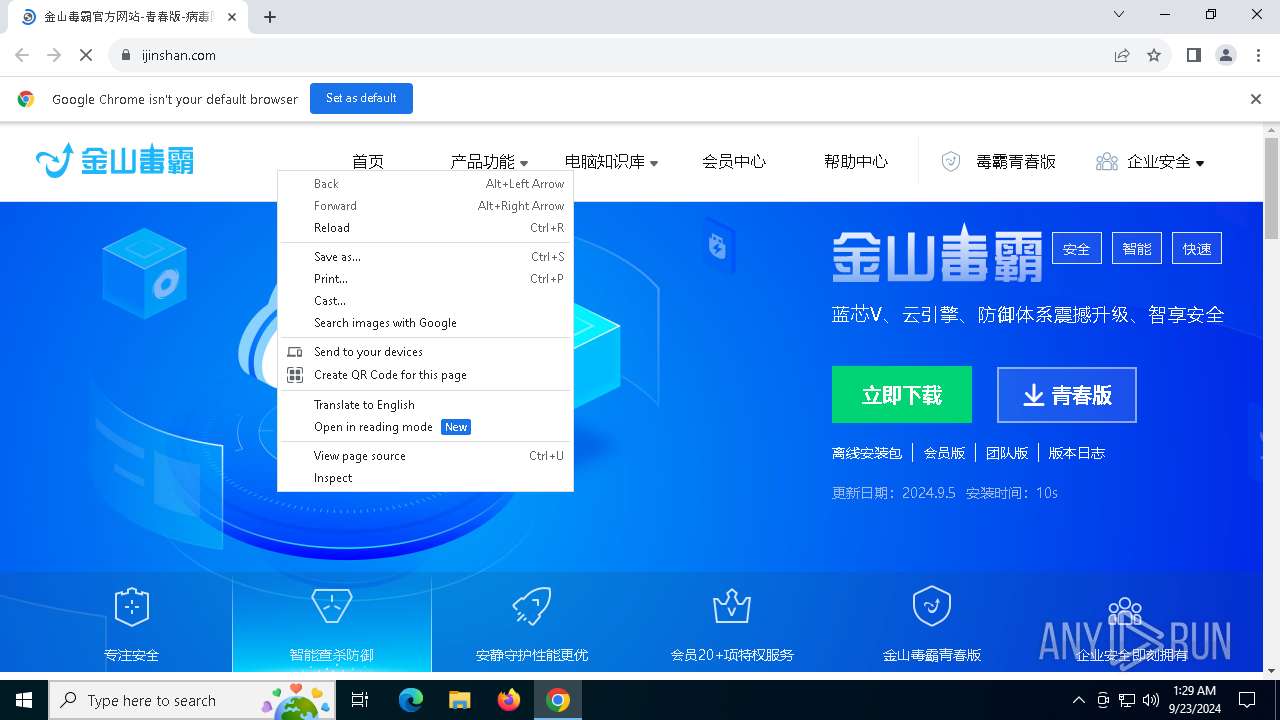This screenshot has width=1280, height=720.
Task: Click the 智能 tag
Action: (x=1137, y=248)
